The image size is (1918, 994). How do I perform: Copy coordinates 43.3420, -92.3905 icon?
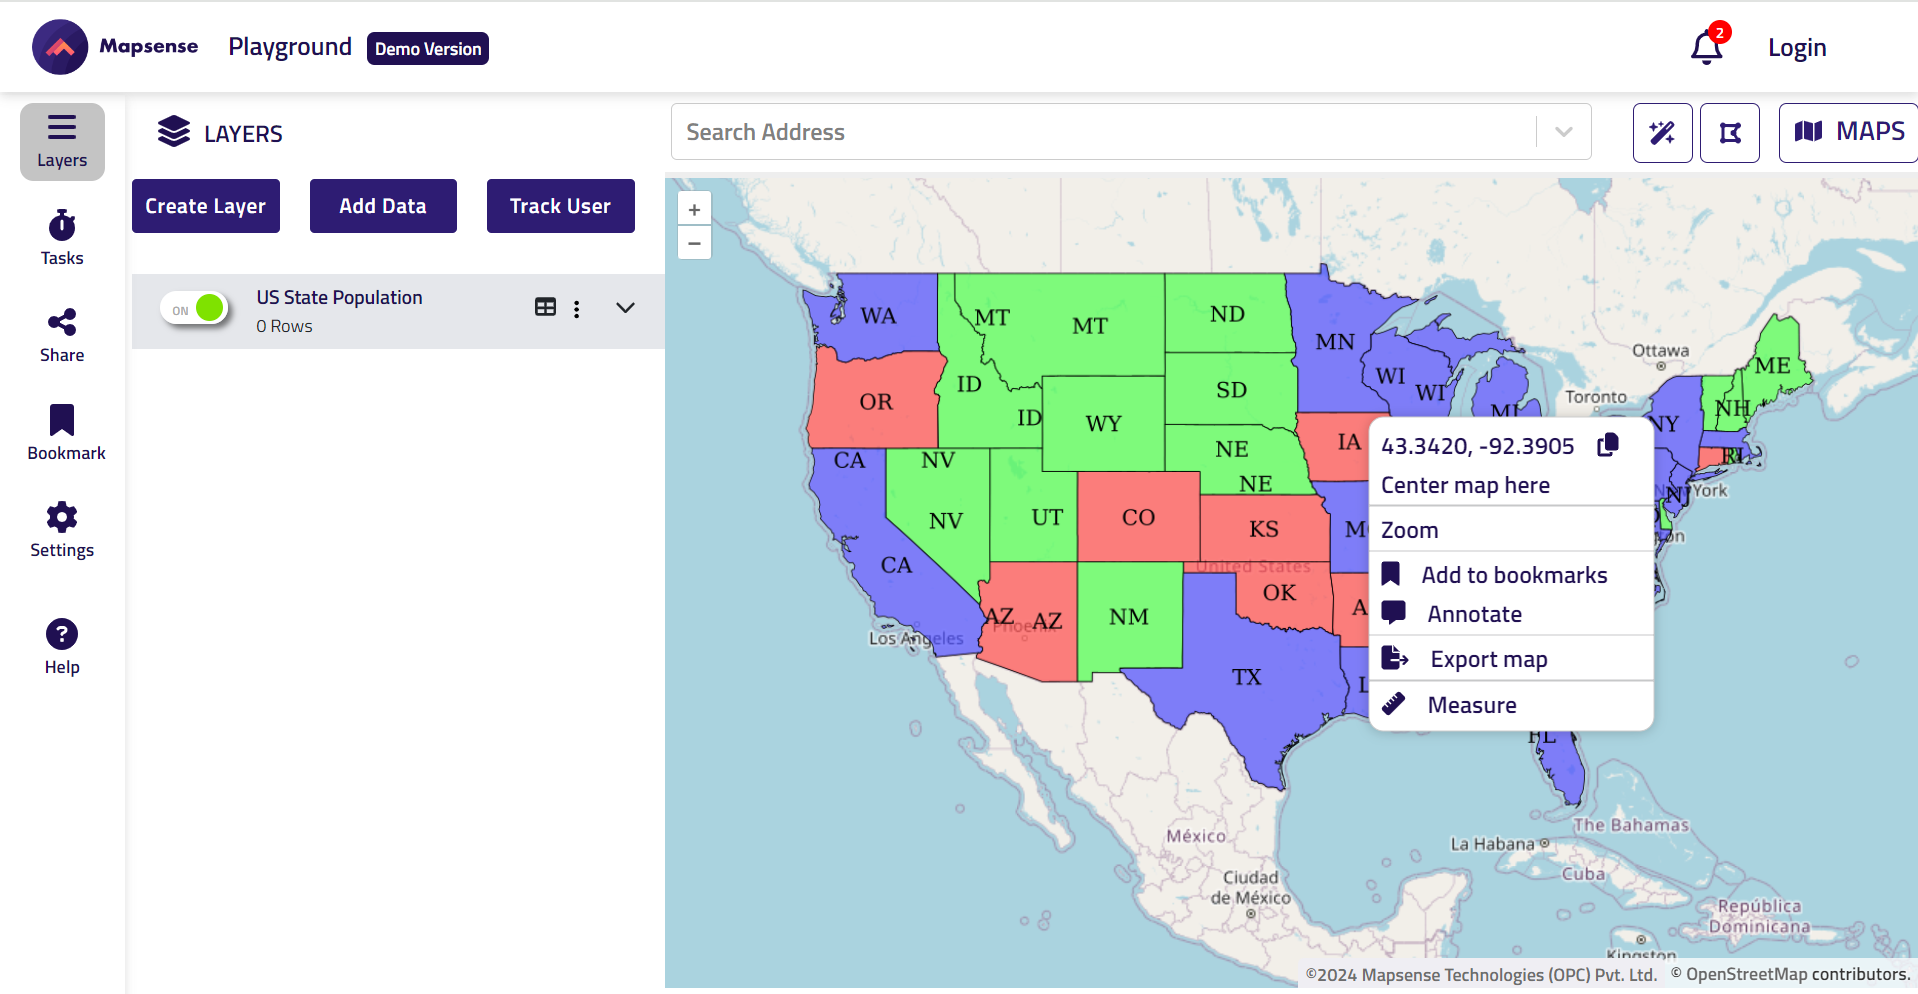click(x=1608, y=445)
